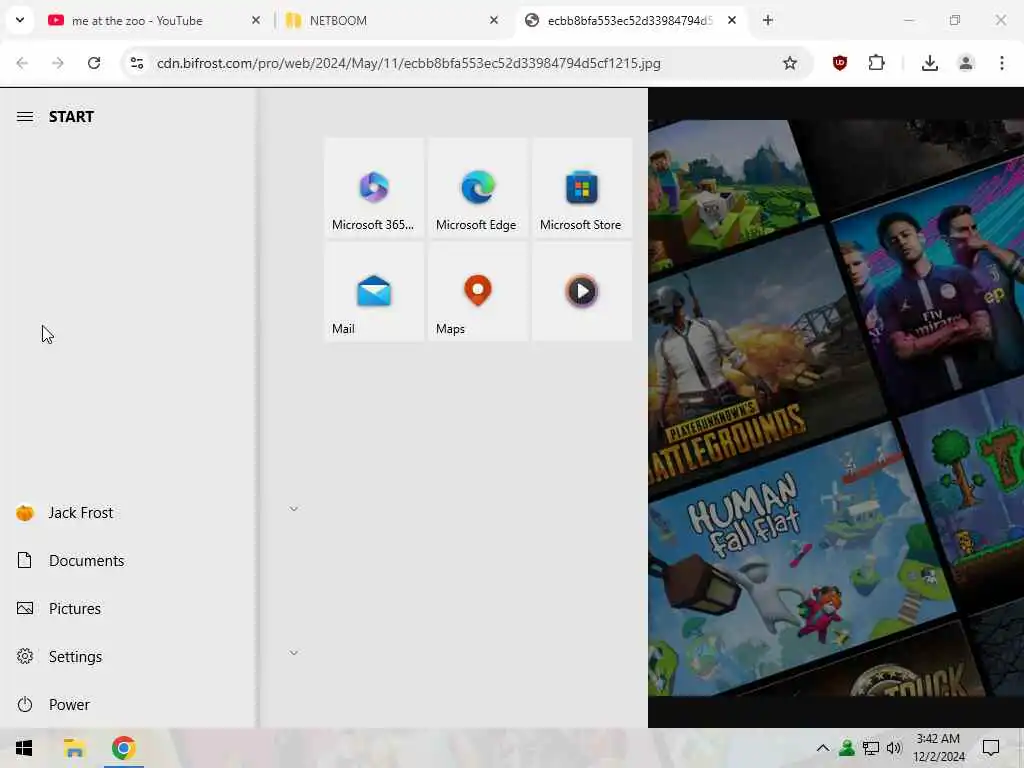The width and height of the screenshot is (1024, 768).
Task: Open a new browser tab
Action: [x=768, y=20]
